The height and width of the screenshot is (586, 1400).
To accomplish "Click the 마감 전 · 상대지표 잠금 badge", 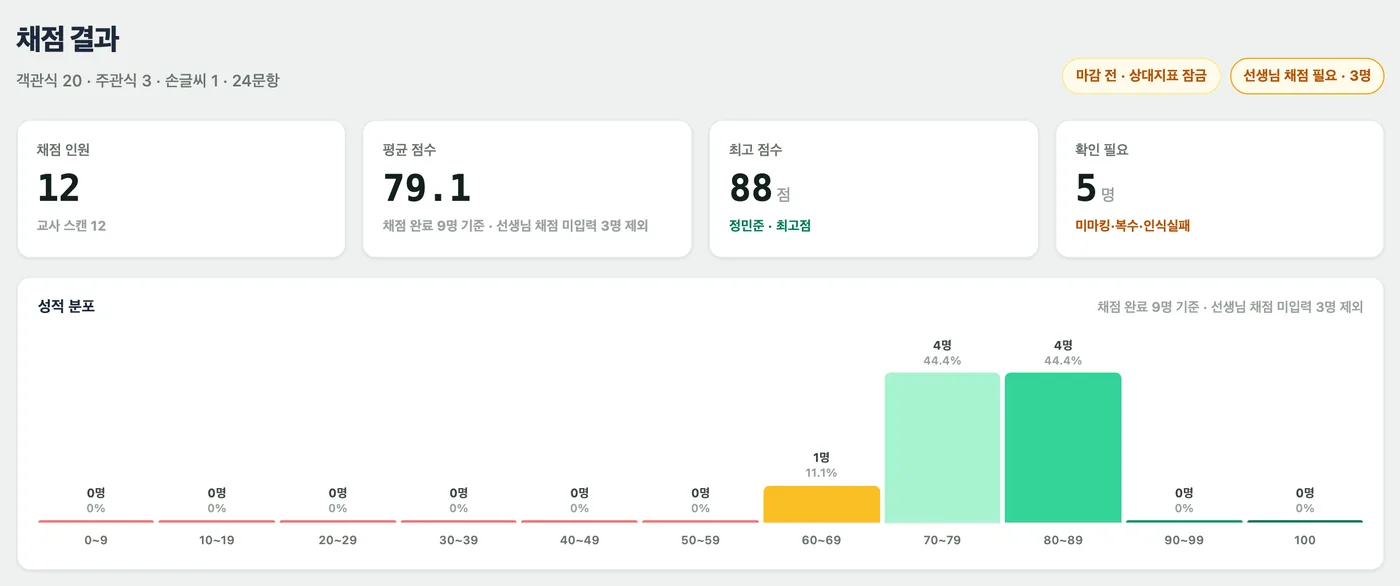I will pos(1141,75).
